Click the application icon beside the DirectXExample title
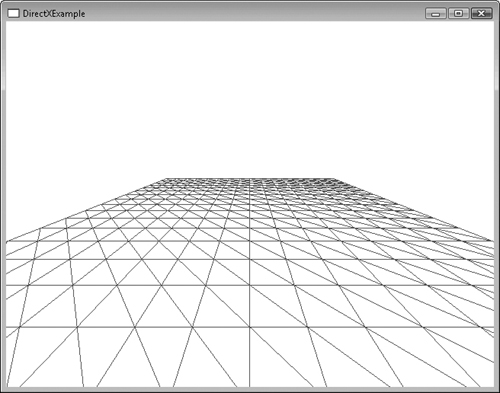This screenshot has width=500, height=393. [14, 14]
